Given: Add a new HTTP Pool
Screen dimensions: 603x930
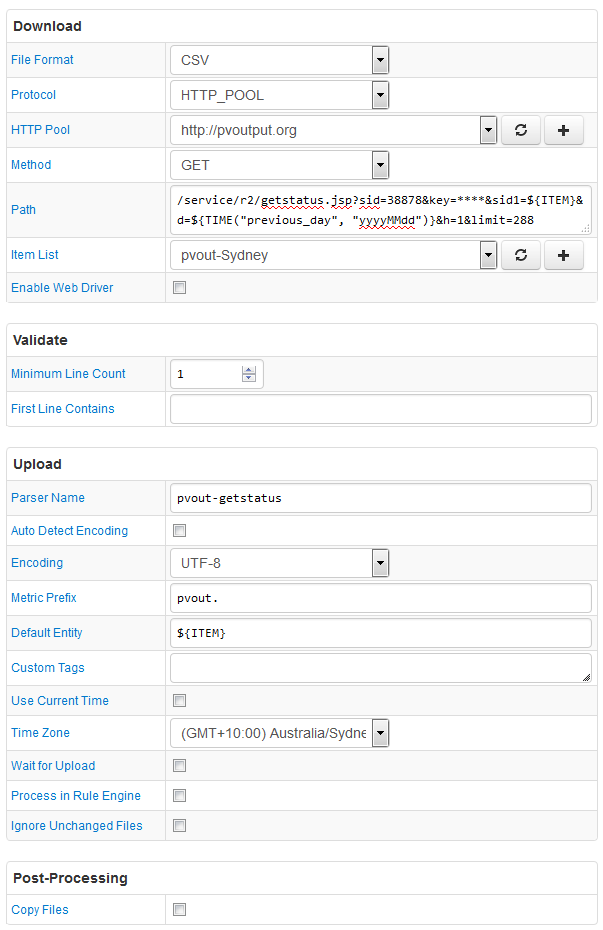Looking at the screenshot, I should [563, 130].
